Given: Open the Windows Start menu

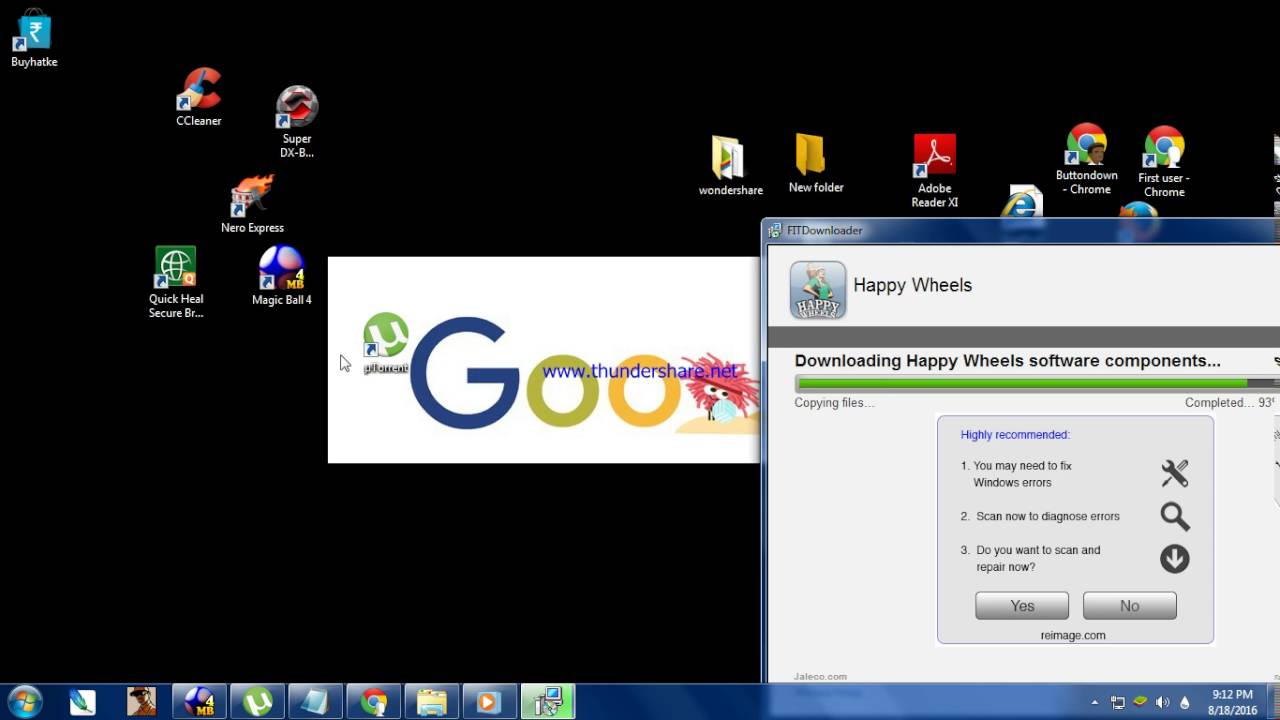Looking at the screenshot, I should (24, 702).
